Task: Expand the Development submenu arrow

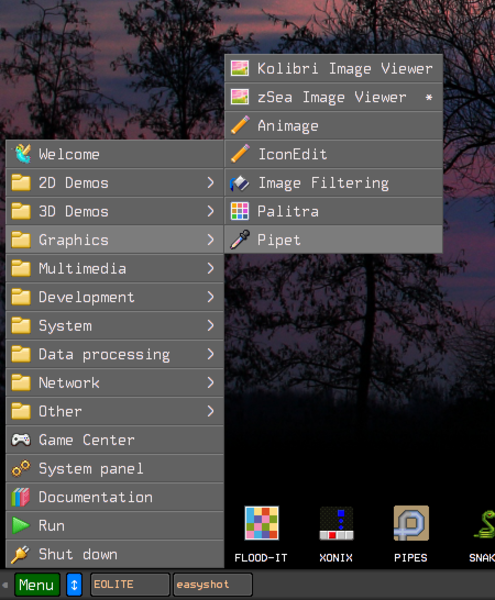Action: point(210,297)
